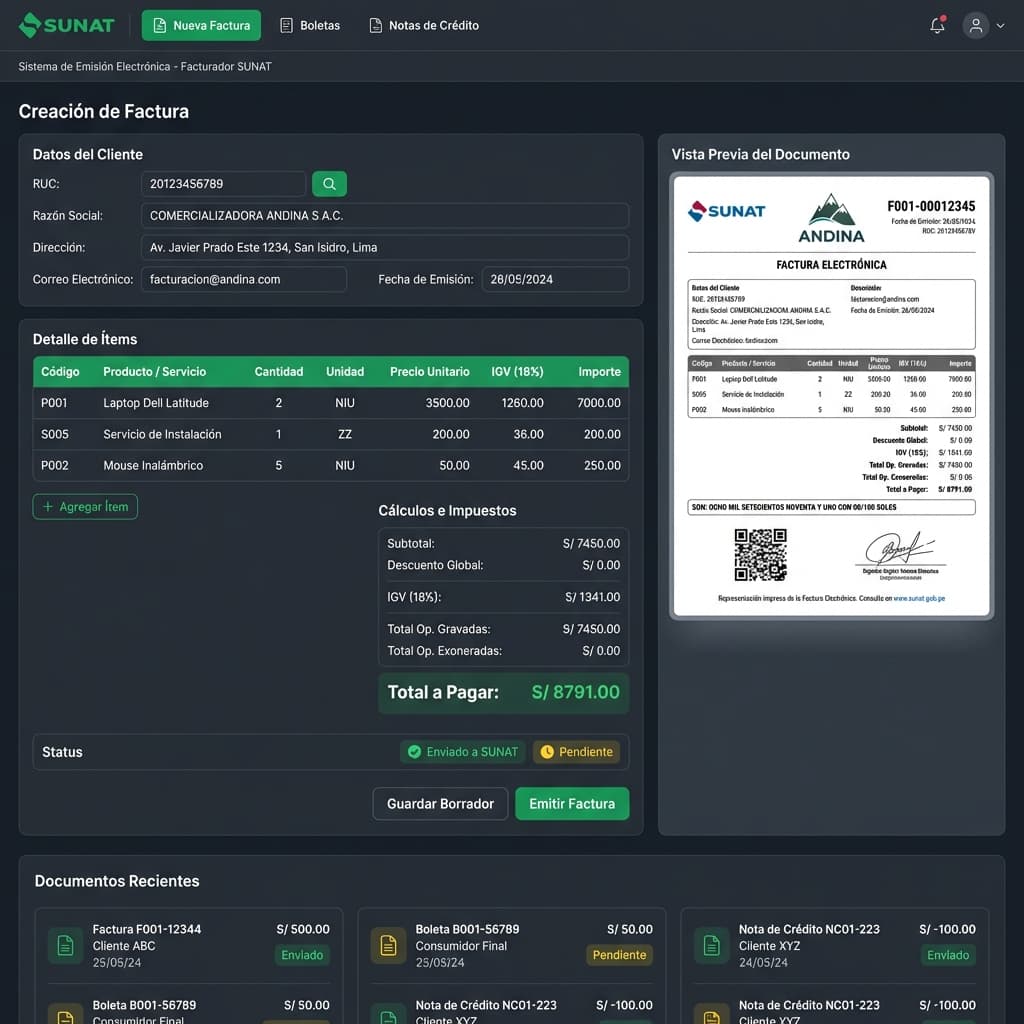Screen dimensions: 1024x1024
Task: Open the Notas de Crédito section
Action: 424,25
